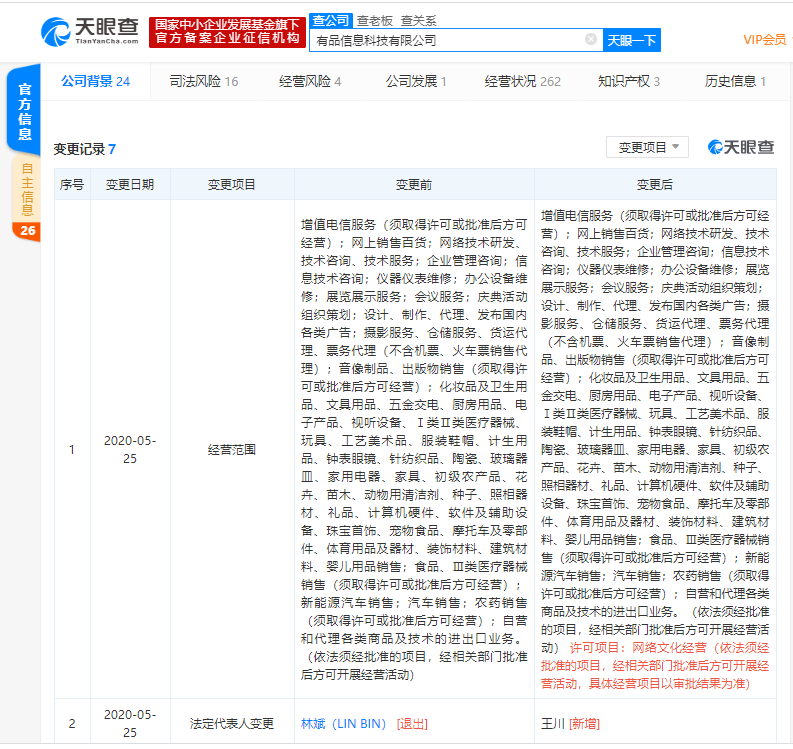Open the 司法风险 tab
This screenshot has width=793, height=749.
[x=201, y=81]
